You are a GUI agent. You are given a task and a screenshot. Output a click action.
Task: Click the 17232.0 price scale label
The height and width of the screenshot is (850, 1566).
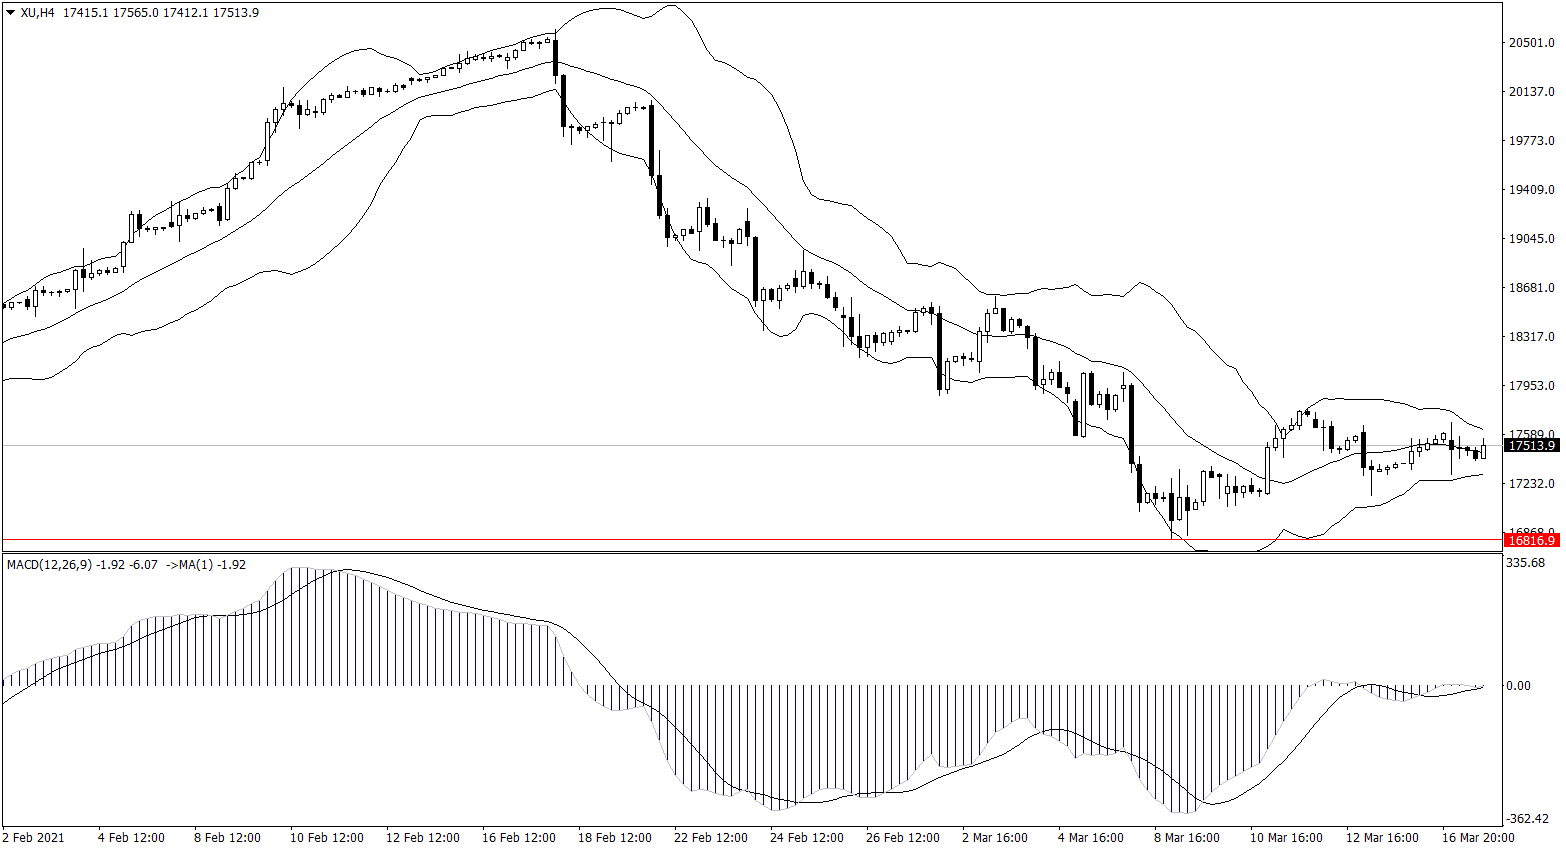tap(1531, 484)
